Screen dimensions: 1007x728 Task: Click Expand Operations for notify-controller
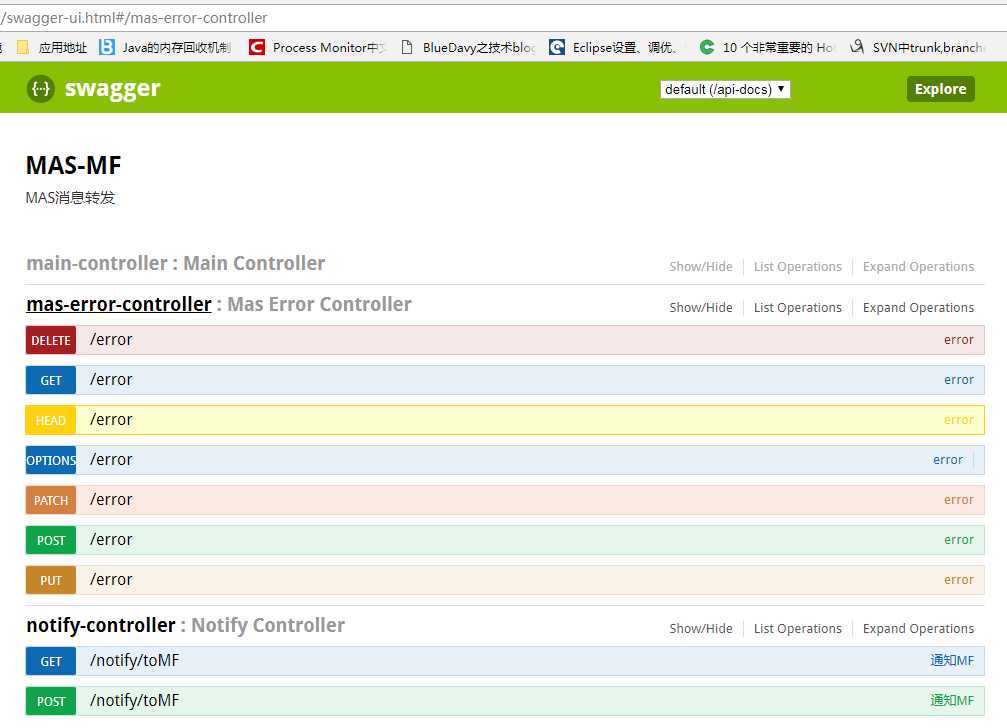[918, 628]
